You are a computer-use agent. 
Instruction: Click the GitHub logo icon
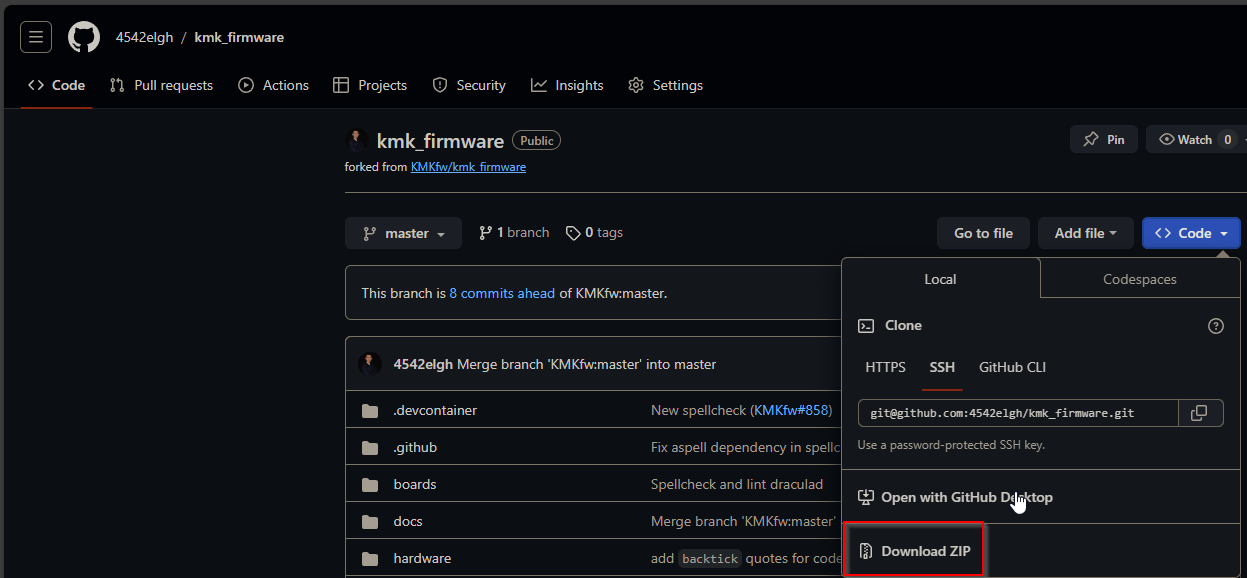pyautogui.click(x=84, y=37)
